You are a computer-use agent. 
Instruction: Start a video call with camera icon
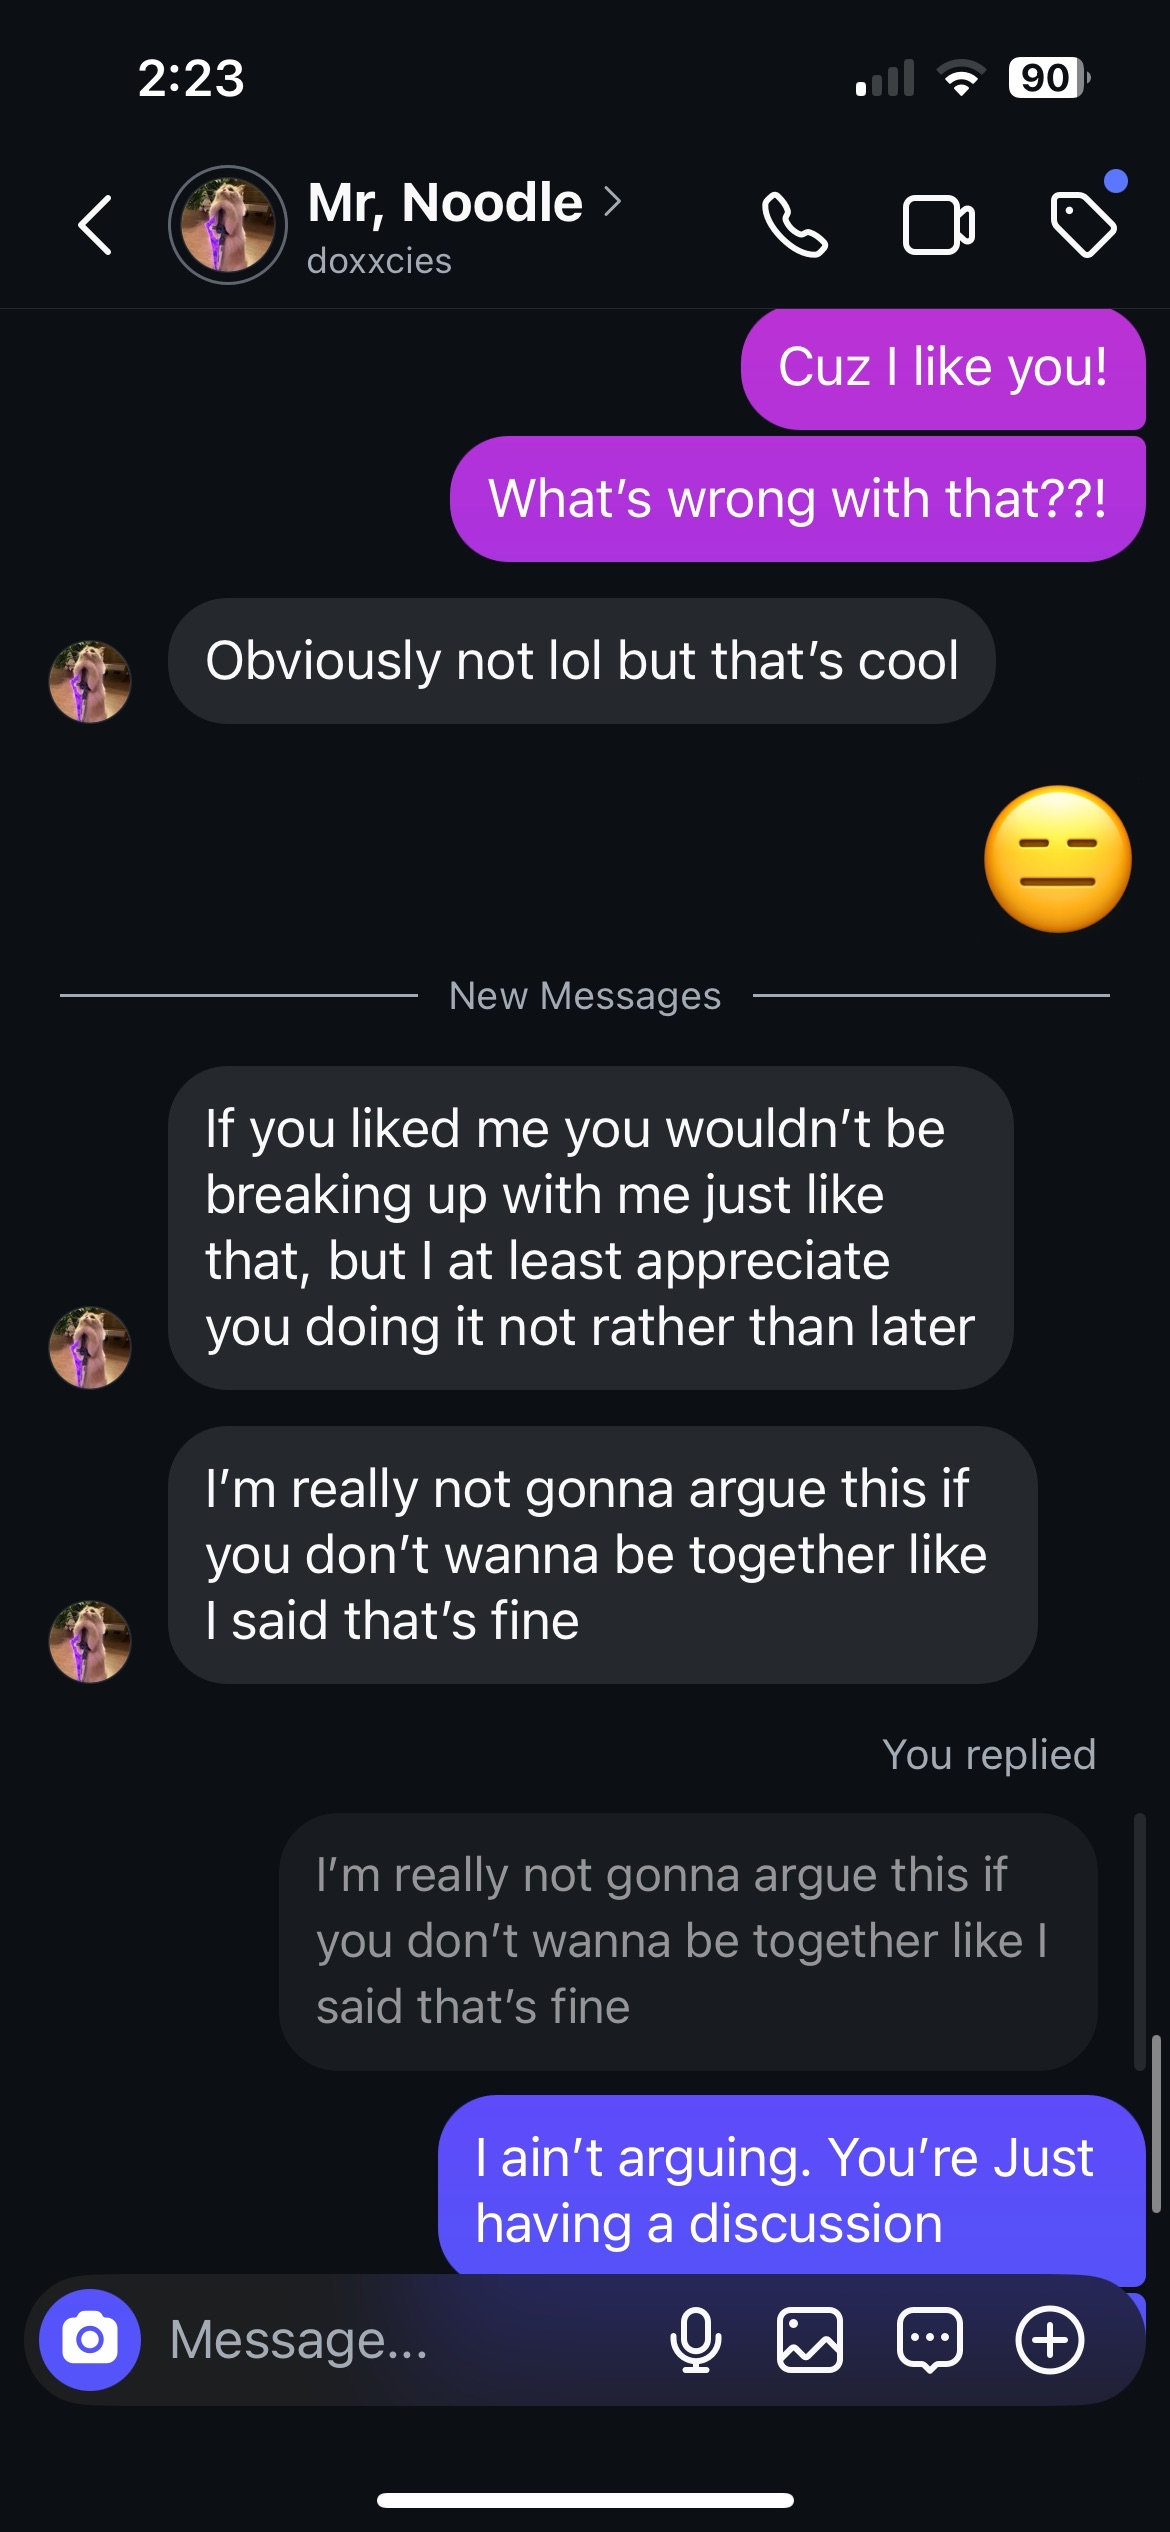click(938, 225)
